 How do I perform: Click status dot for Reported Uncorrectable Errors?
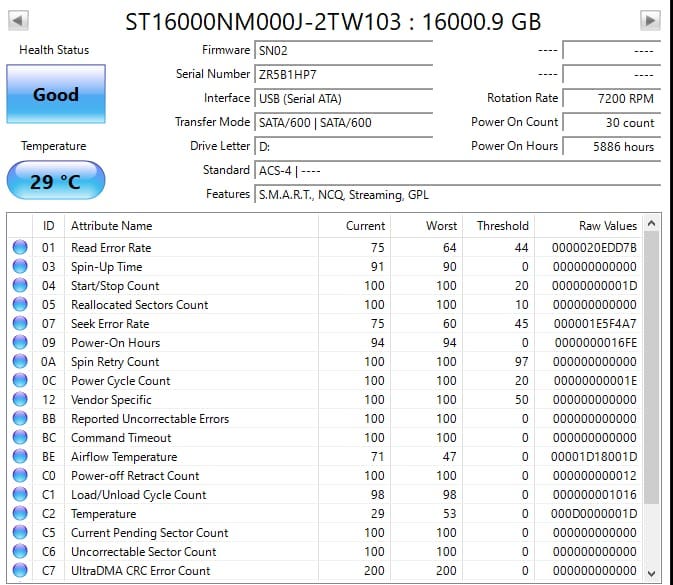[20, 418]
